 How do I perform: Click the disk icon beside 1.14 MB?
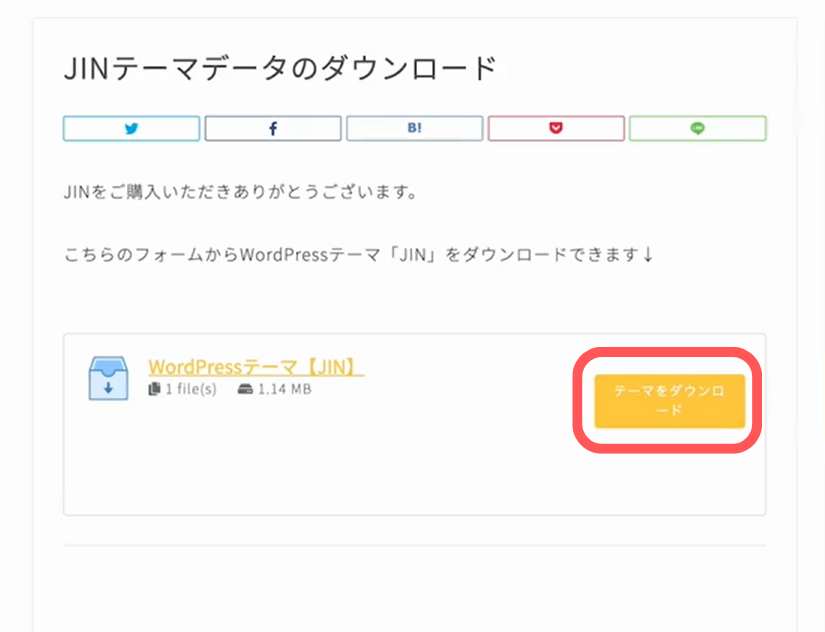click(245, 389)
